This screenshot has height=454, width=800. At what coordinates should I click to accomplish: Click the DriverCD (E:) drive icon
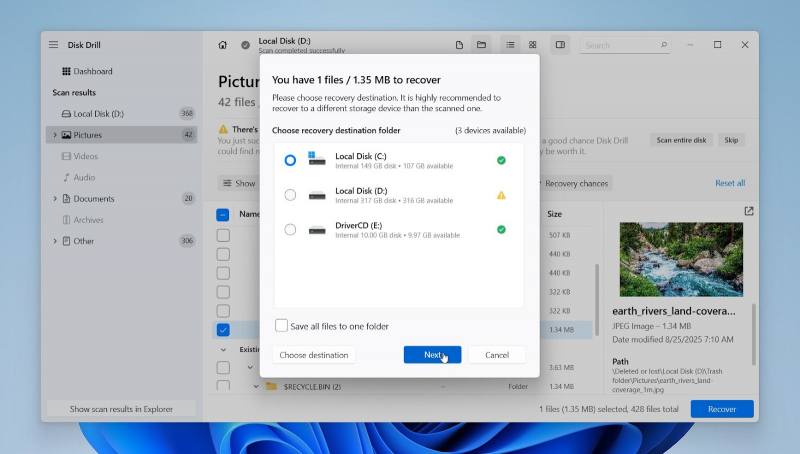point(317,230)
